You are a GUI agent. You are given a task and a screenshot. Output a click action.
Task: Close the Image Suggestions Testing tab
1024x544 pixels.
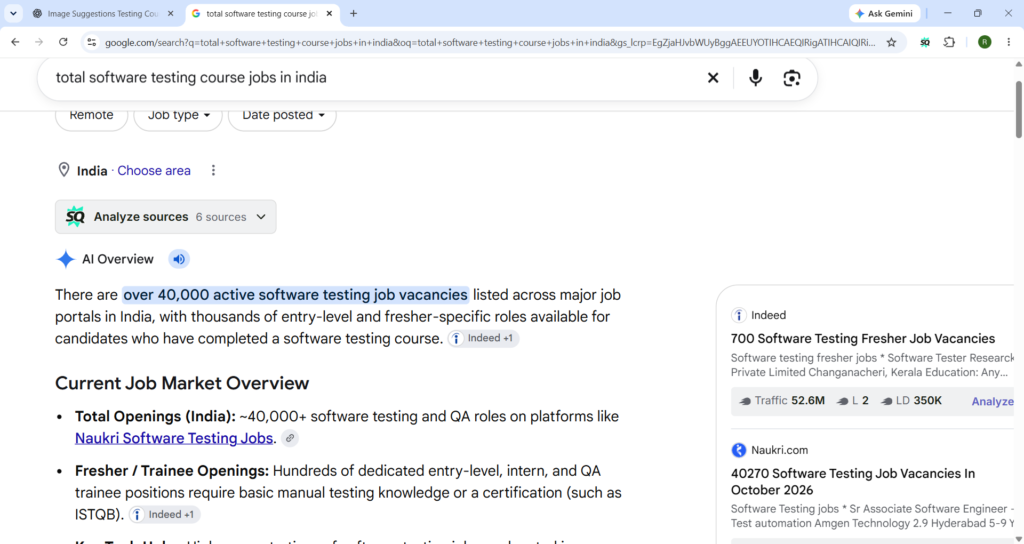171,13
